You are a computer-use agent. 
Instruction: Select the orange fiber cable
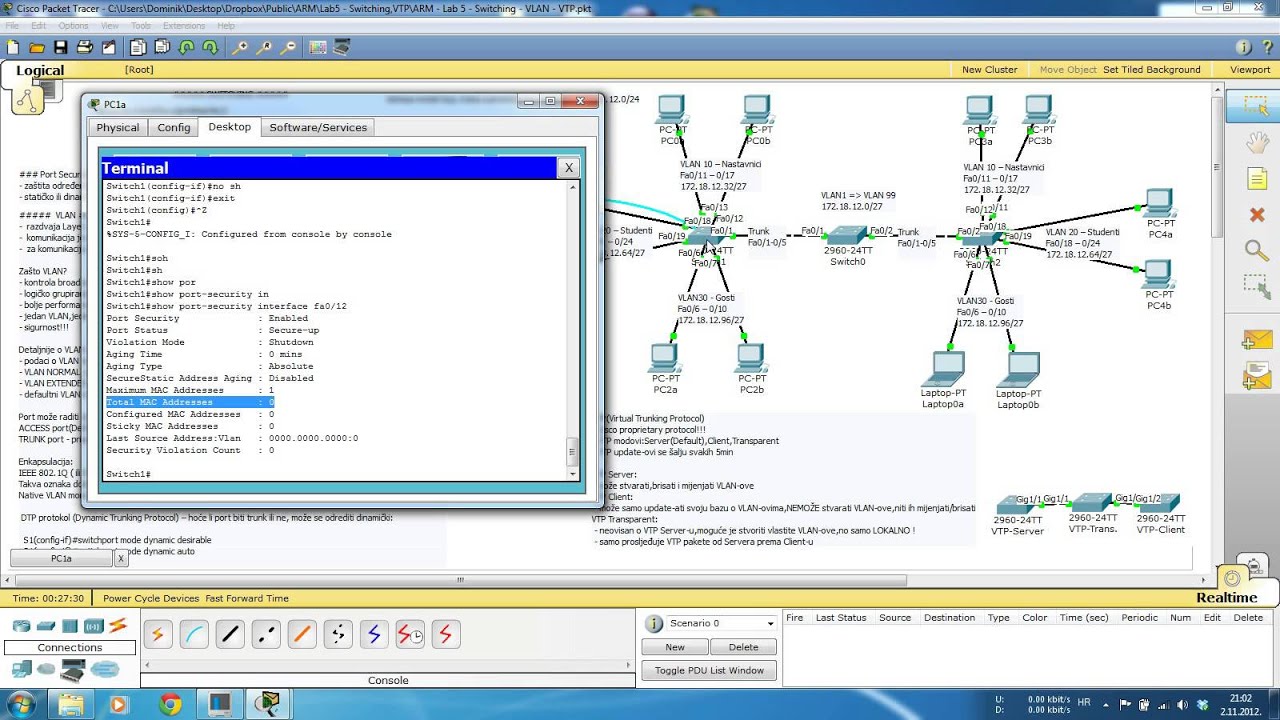tap(302, 634)
